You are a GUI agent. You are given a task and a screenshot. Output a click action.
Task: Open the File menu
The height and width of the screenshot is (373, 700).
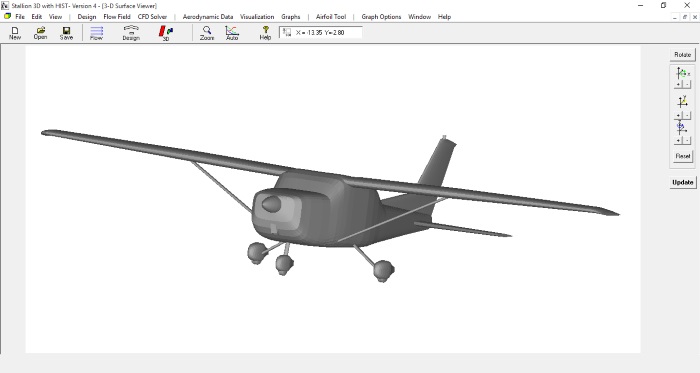20,17
